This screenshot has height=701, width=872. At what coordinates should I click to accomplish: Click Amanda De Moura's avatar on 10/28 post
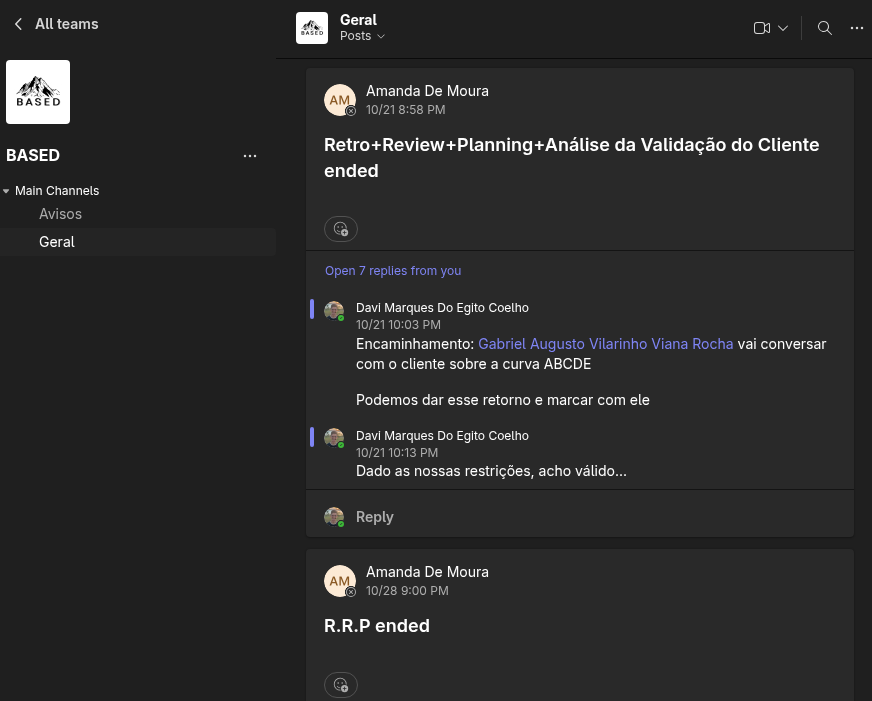(x=340, y=581)
